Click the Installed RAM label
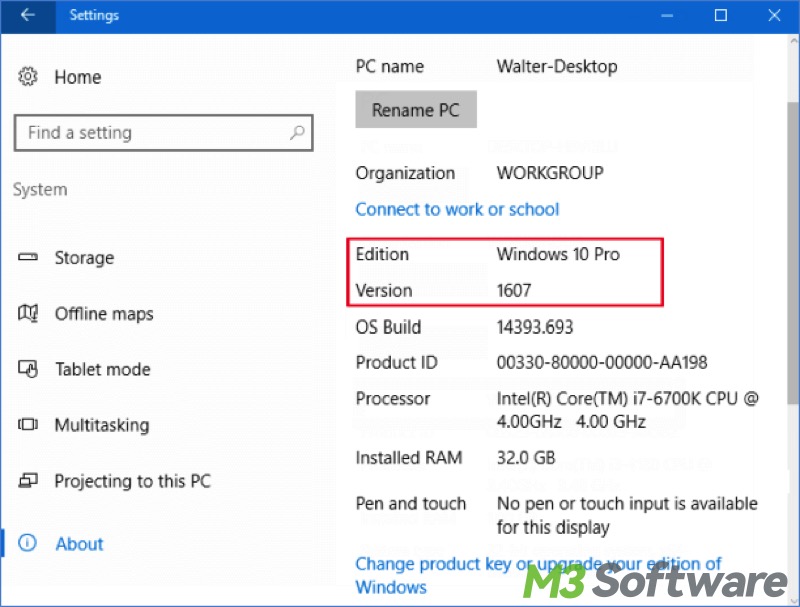 point(409,458)
